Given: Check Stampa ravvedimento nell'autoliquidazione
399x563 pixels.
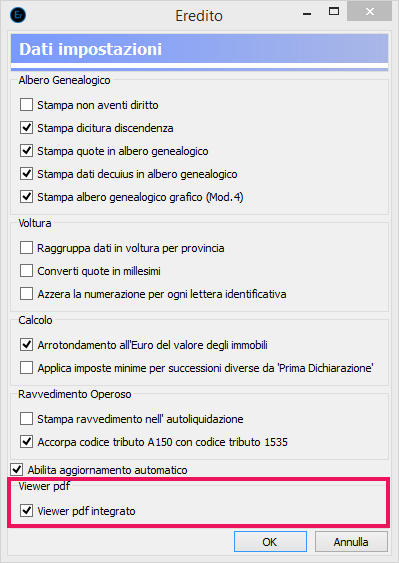Looking at the screenshot, I should (26, 419).
